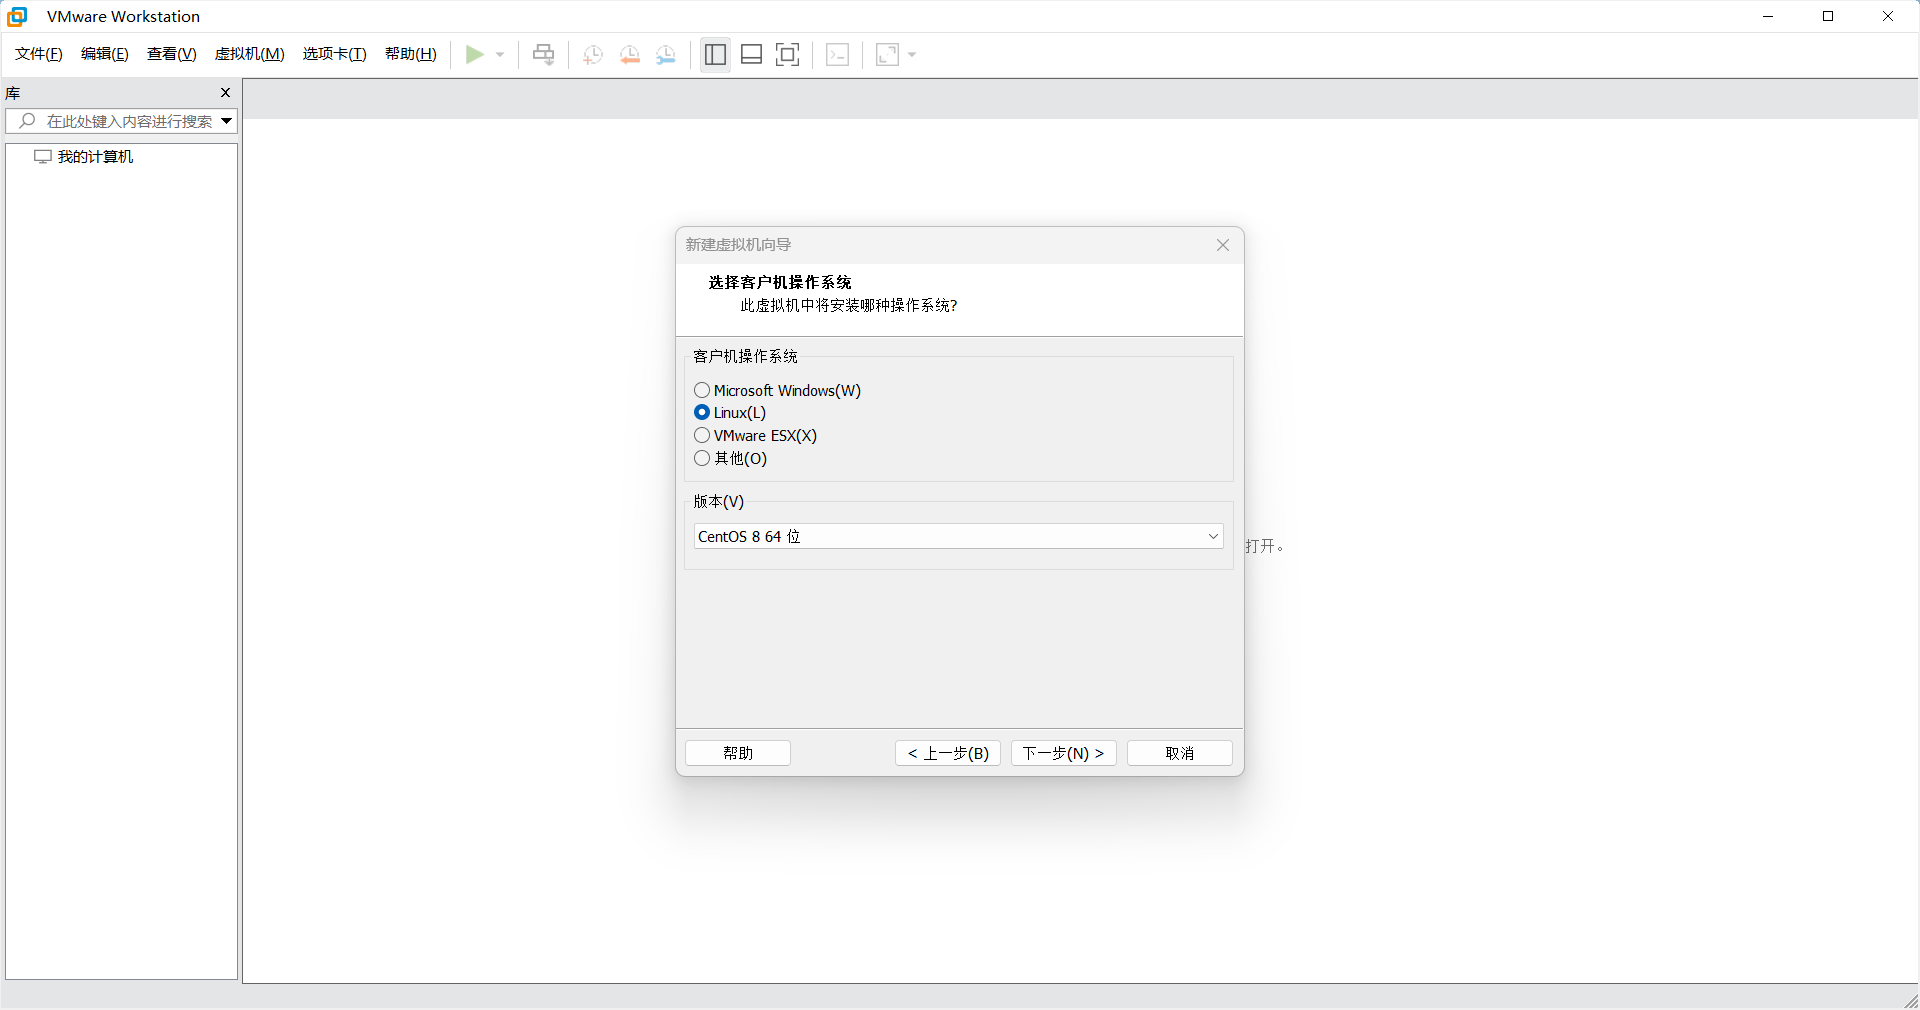1920x1010 pixels.
Task: Maximize the VMware Workstation window
Action: (1828, 16)
